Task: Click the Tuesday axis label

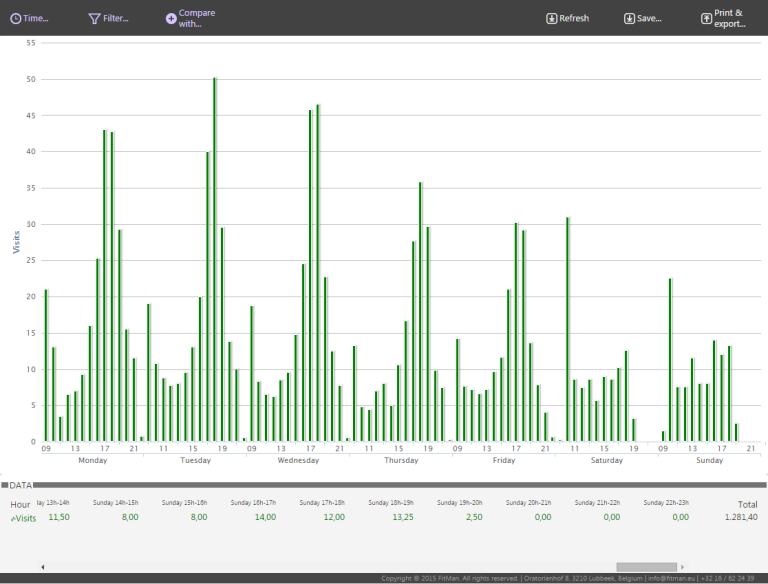Action: [x=195, y=460]
